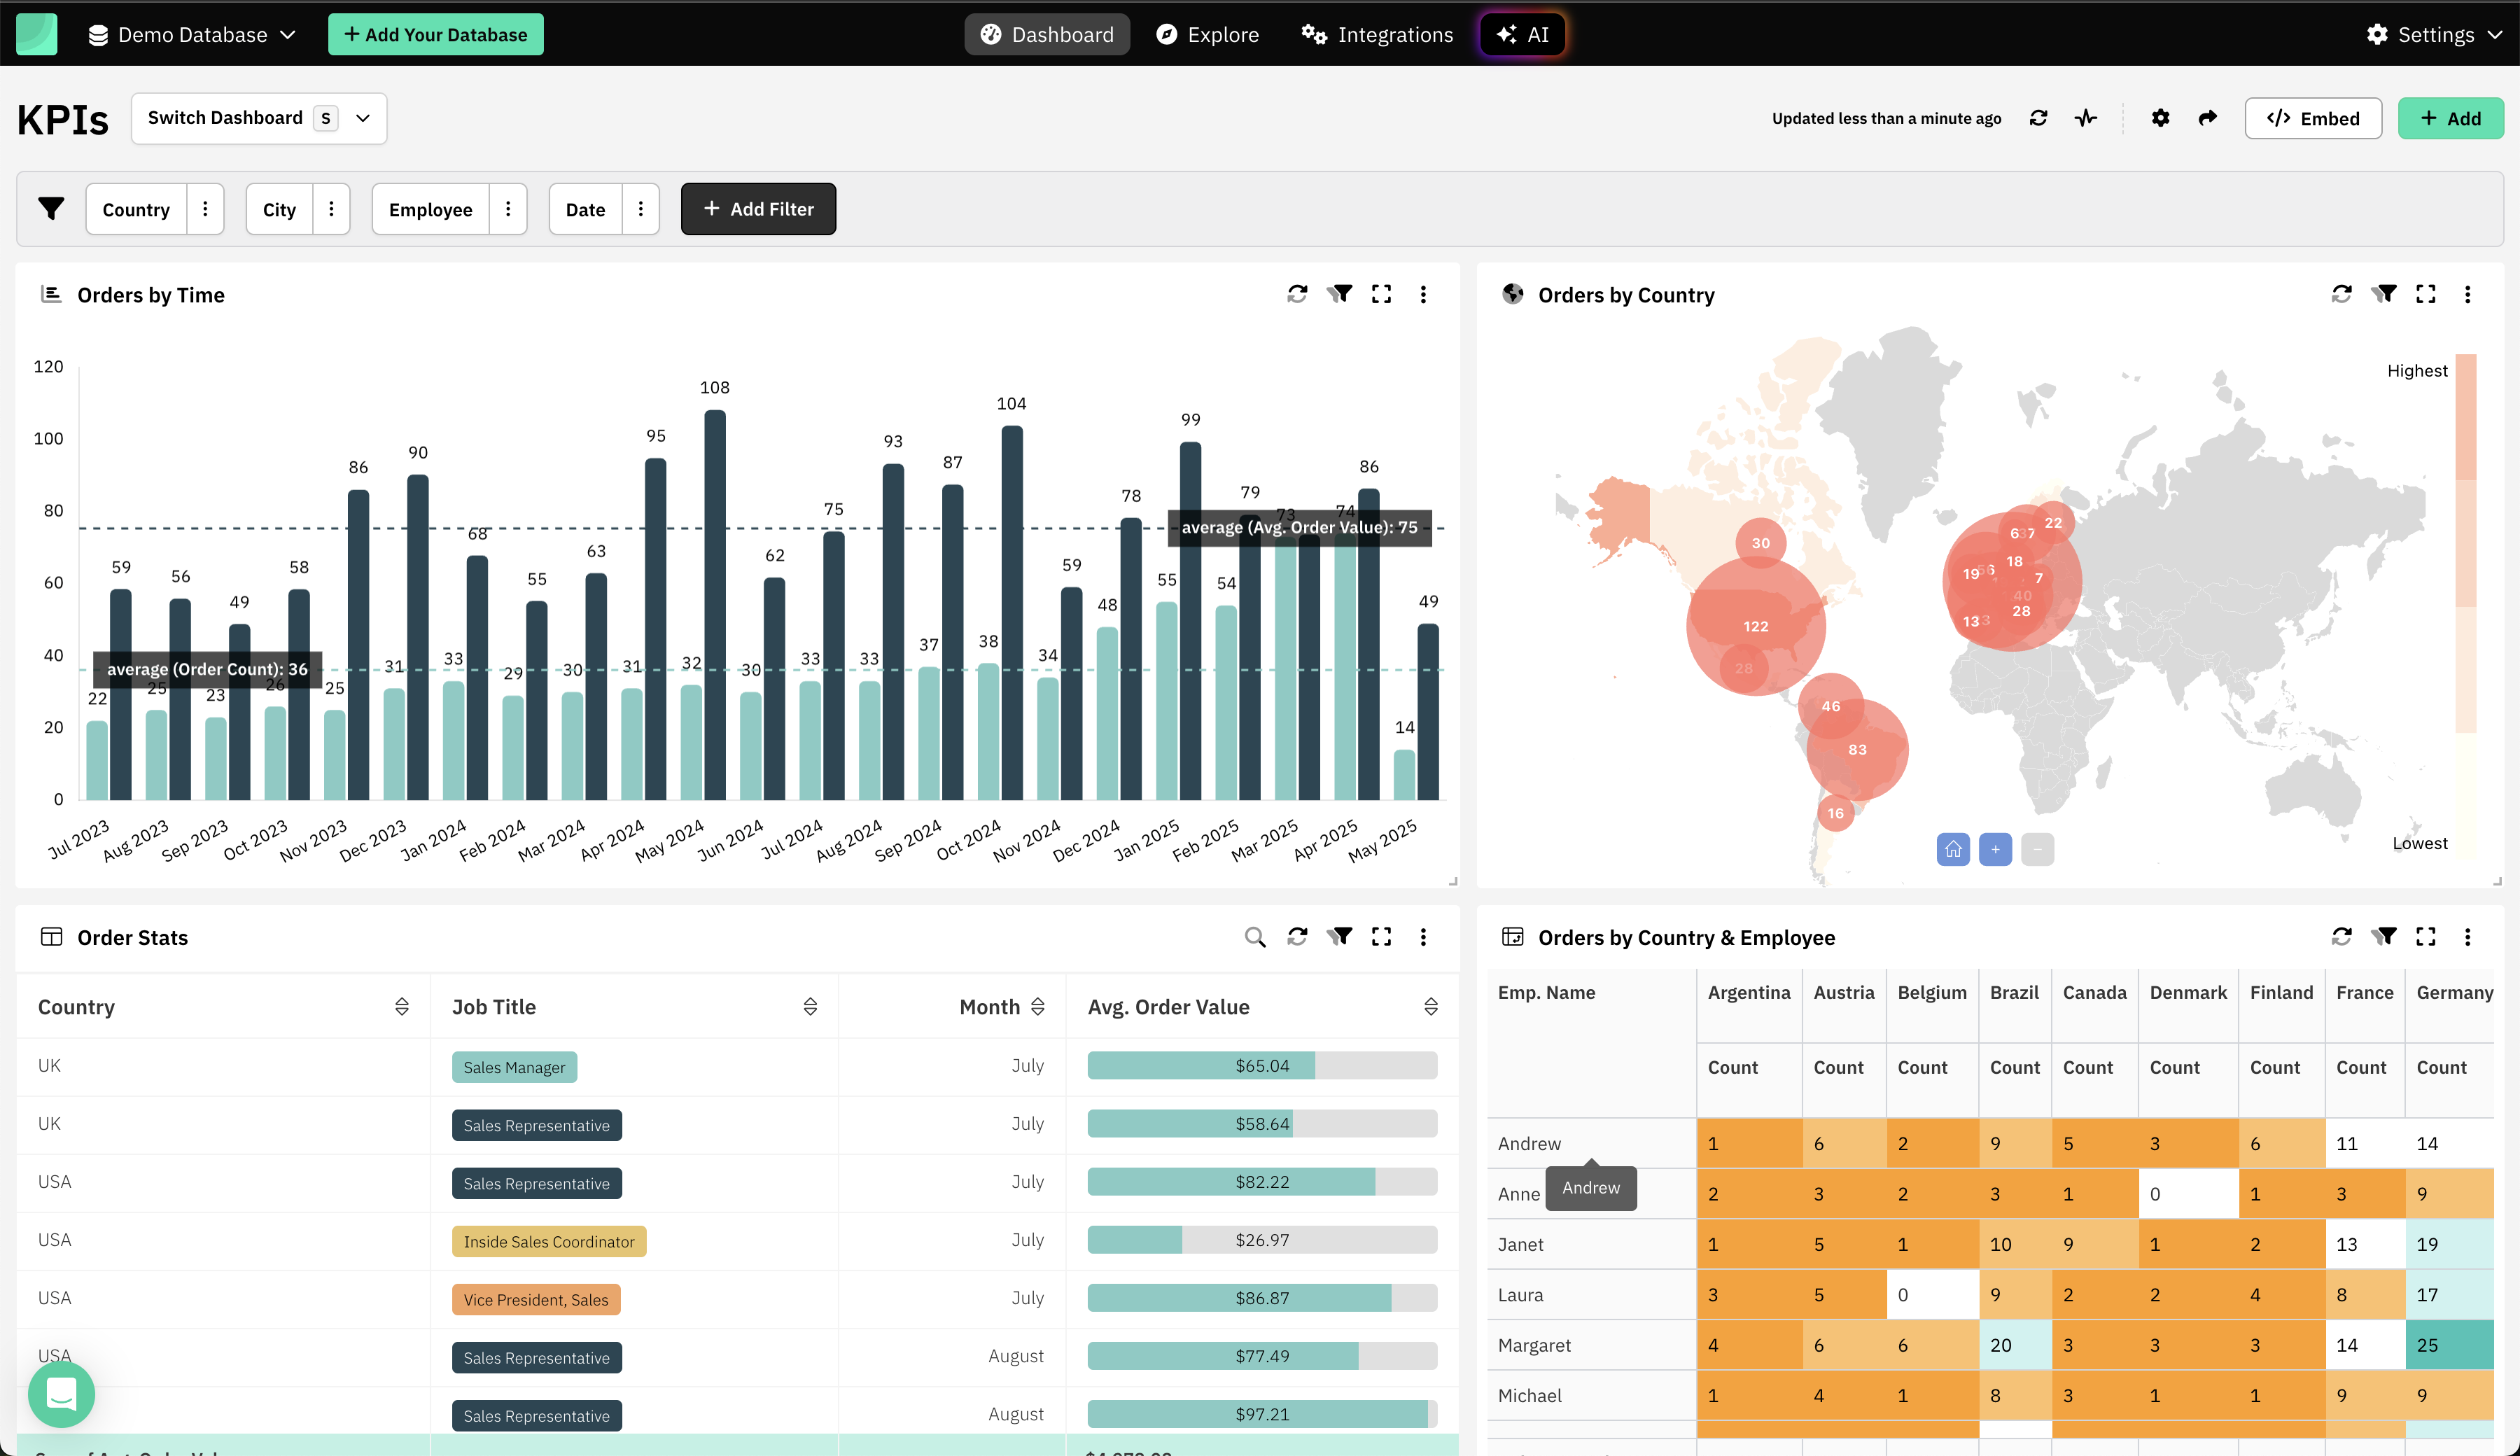Go to the Explore tab

click(x=1207, y=35)
